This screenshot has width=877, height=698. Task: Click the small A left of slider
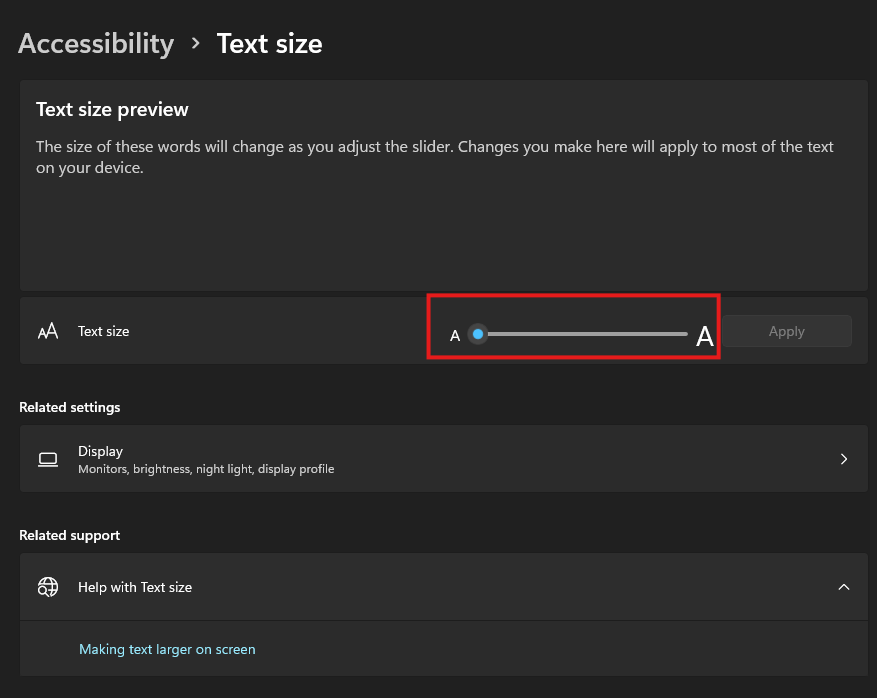click(x=455, y=336)
